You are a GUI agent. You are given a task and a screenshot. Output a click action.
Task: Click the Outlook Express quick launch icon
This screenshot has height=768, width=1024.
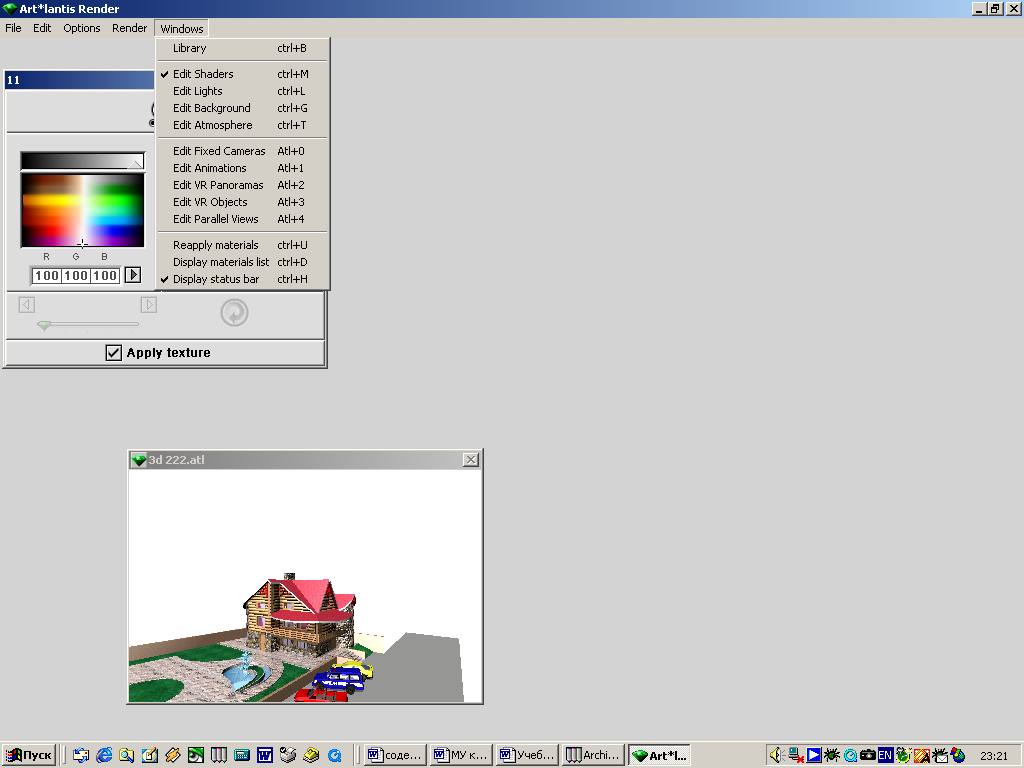(81, 755)
